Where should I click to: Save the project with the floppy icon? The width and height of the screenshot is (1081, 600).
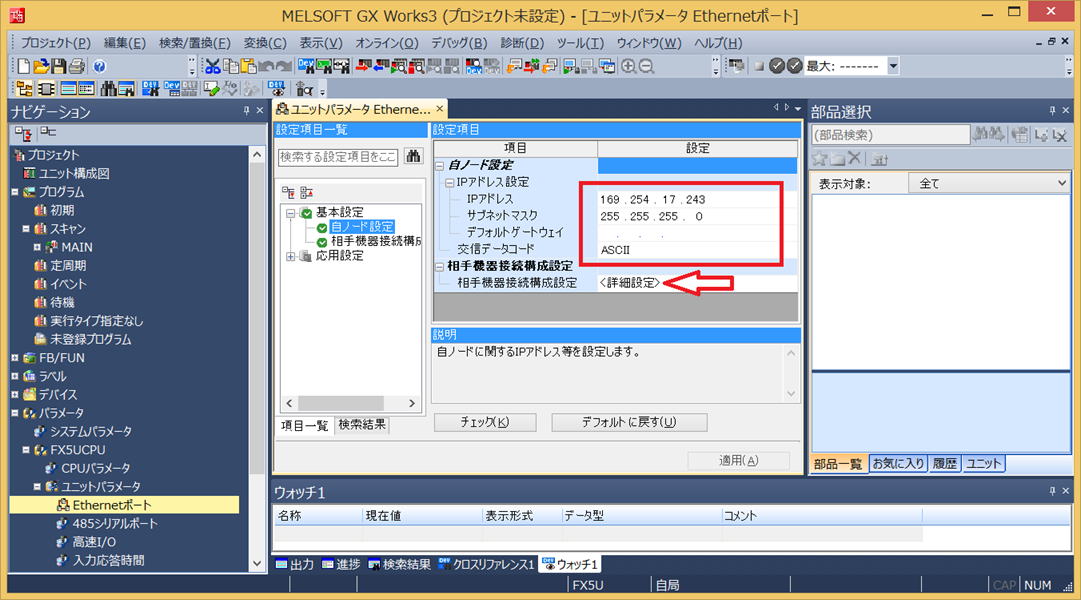tap(59, 66)
